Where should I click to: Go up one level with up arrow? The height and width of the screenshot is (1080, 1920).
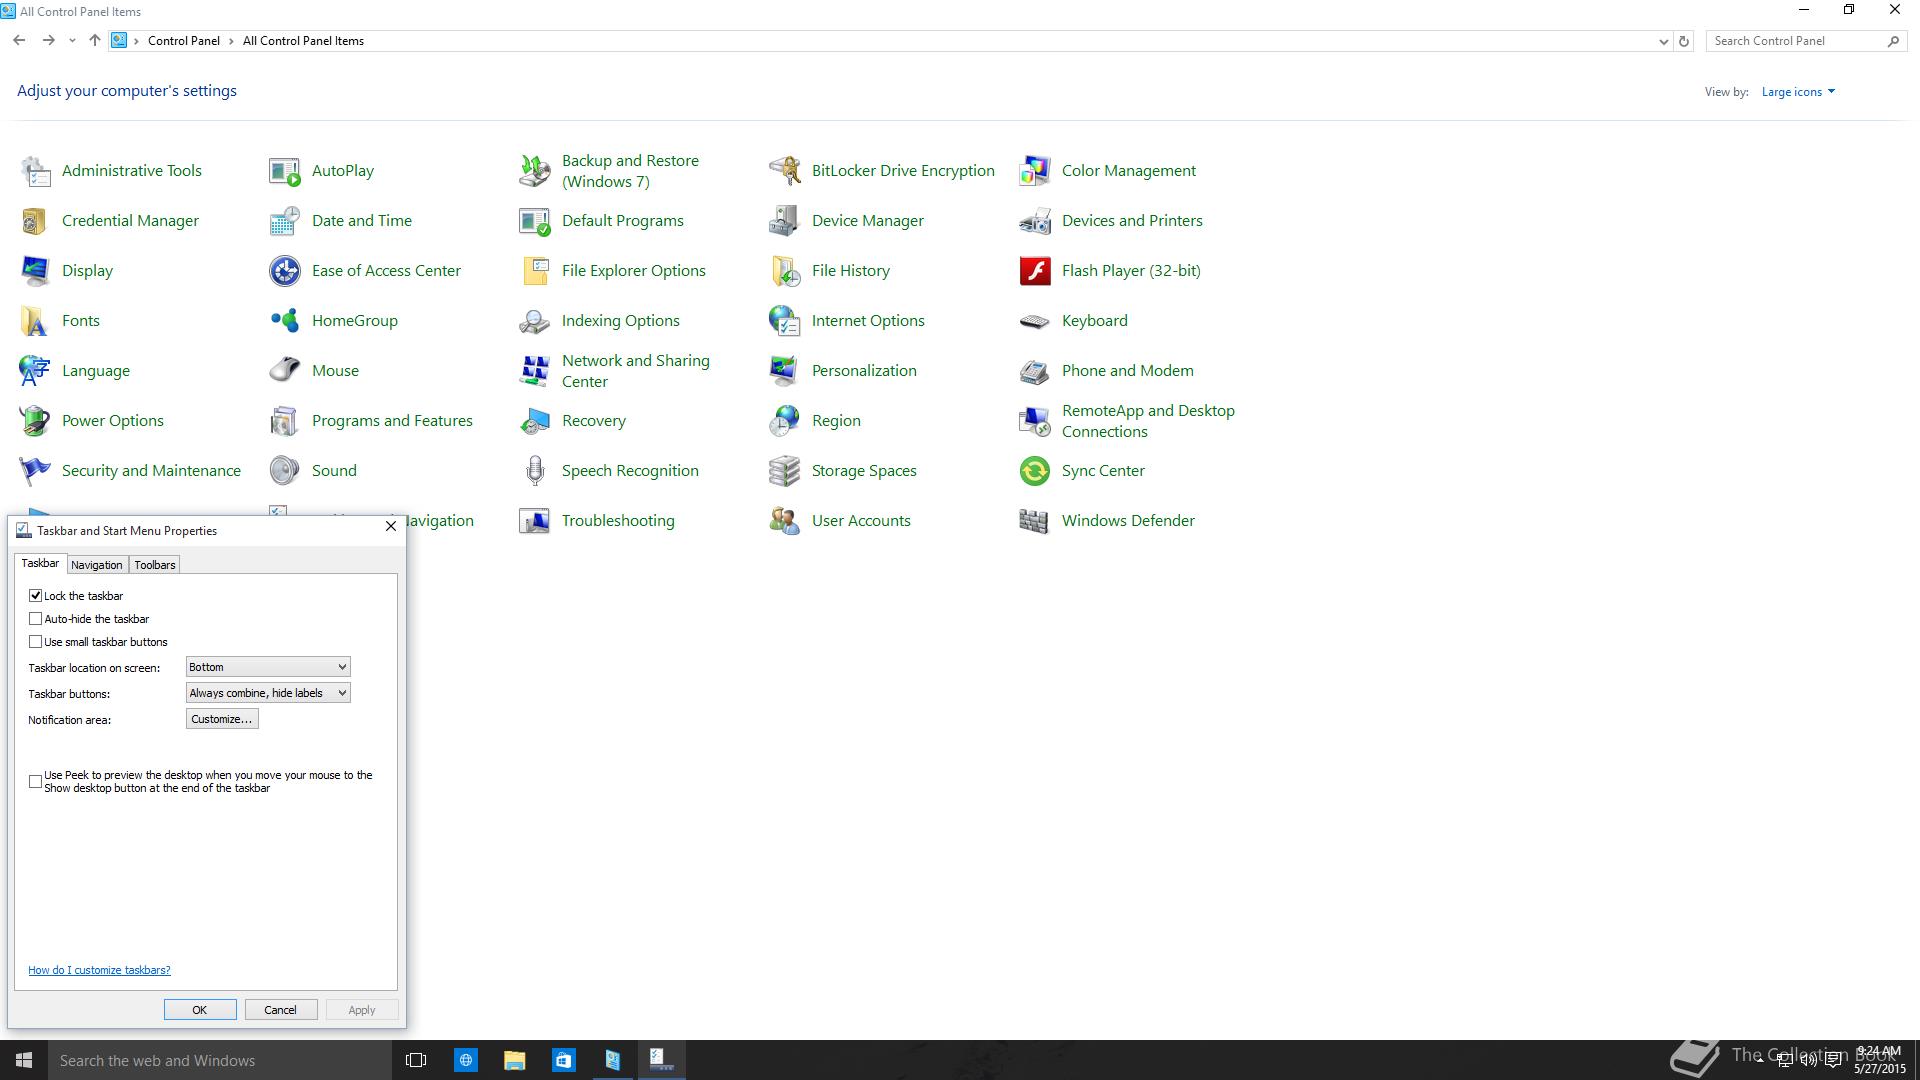click(94, 41)
